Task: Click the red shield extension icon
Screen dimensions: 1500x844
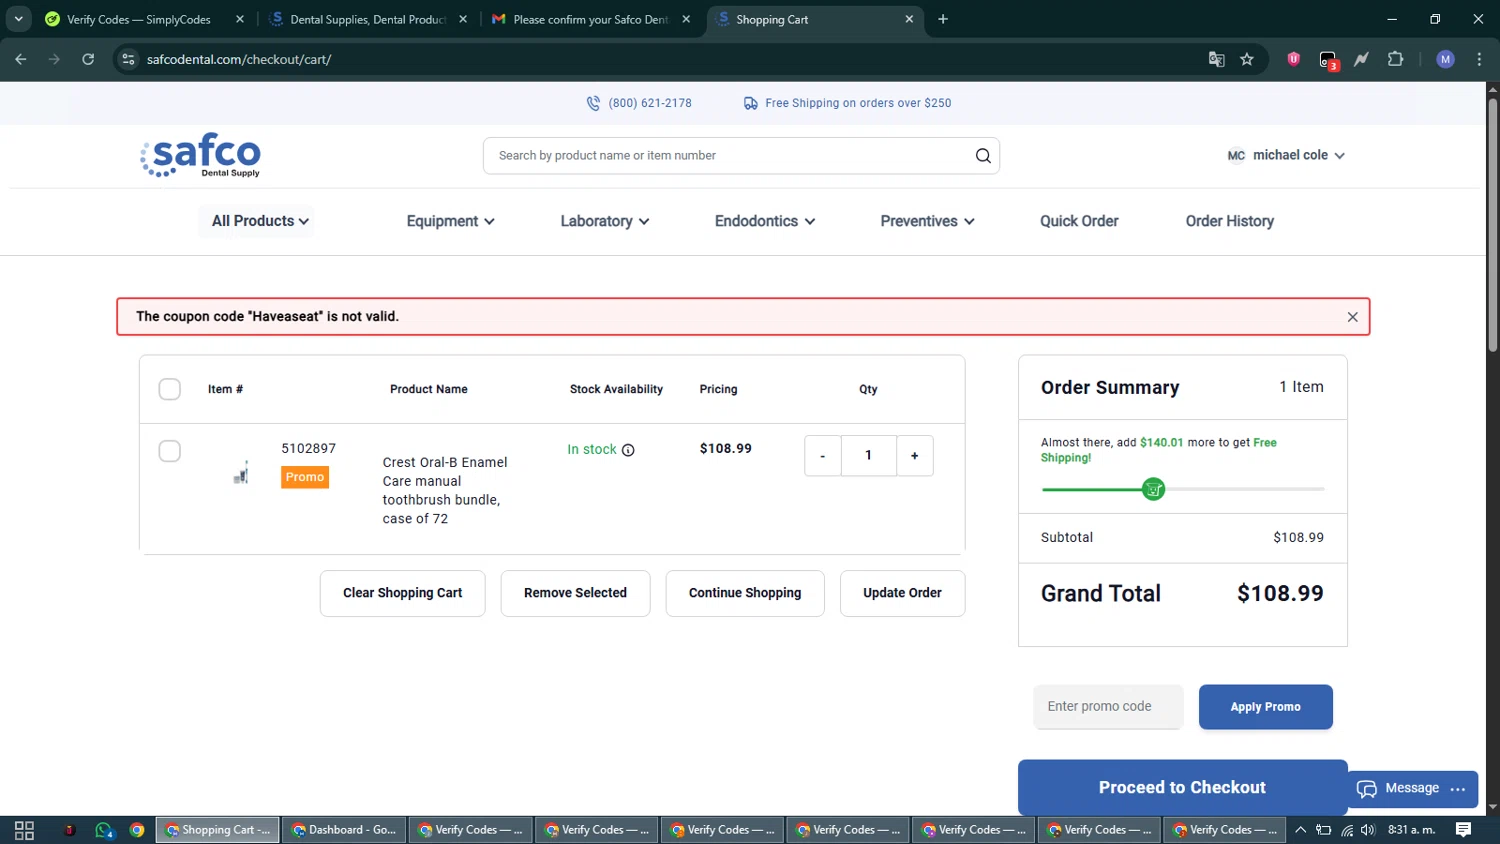Action: [1293, 59]
